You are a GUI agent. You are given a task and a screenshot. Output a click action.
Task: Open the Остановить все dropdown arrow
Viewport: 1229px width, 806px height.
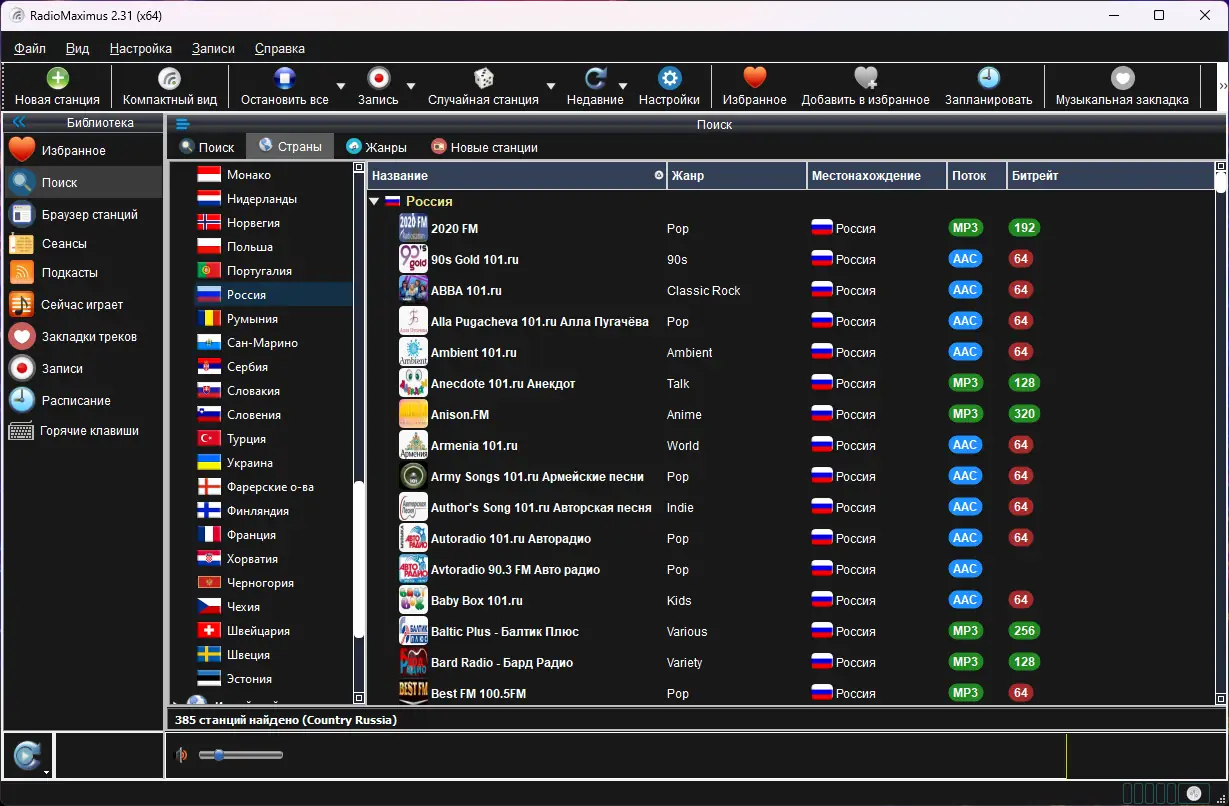coord(341,86)
